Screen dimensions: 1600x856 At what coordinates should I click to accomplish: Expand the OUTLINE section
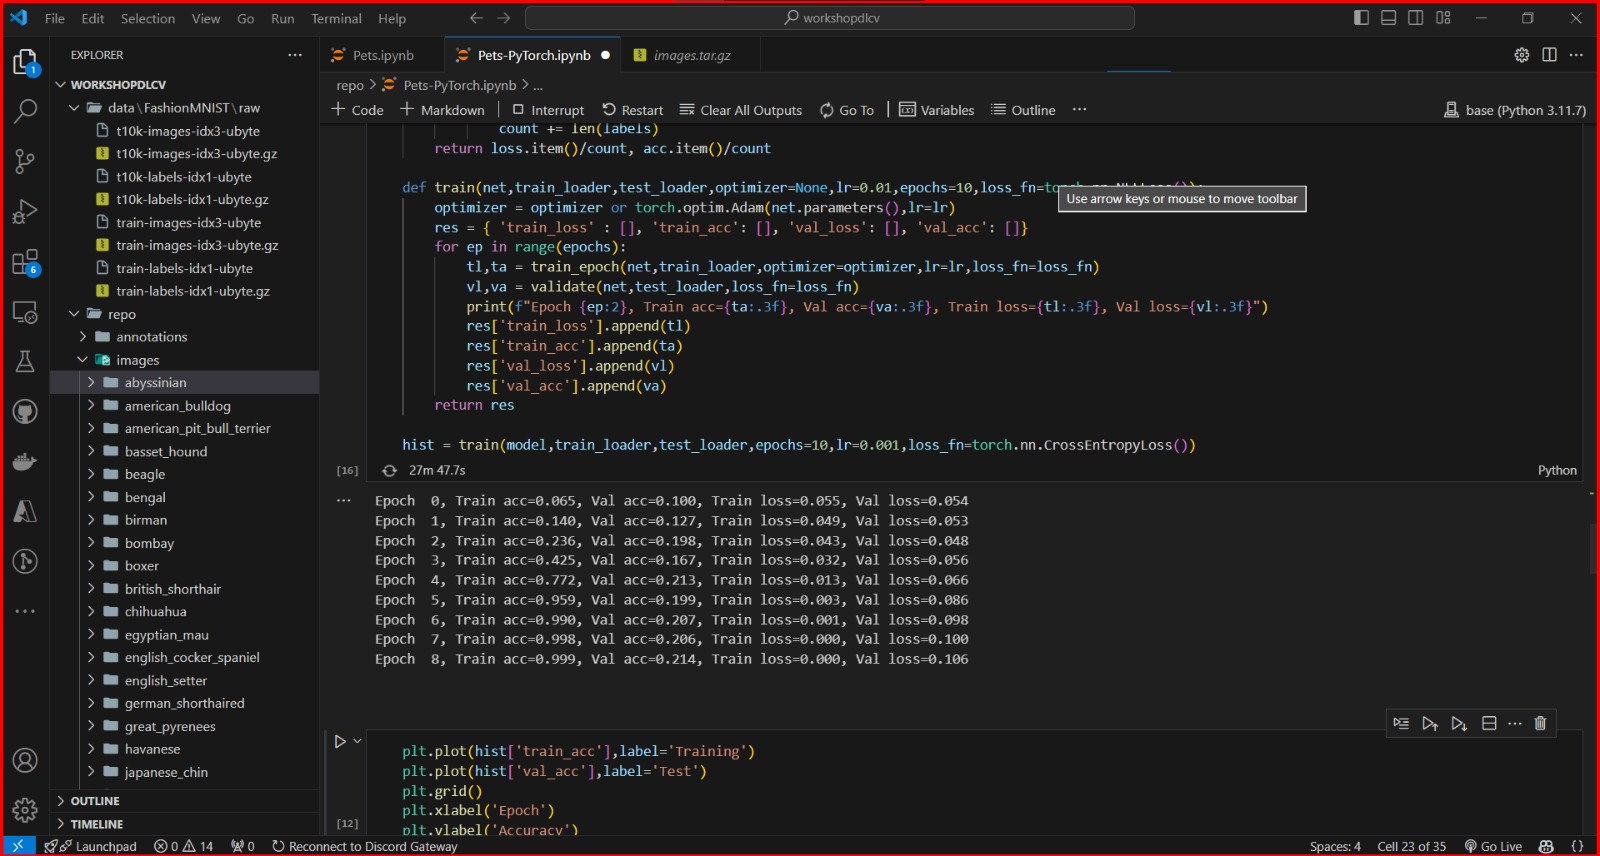185,801
